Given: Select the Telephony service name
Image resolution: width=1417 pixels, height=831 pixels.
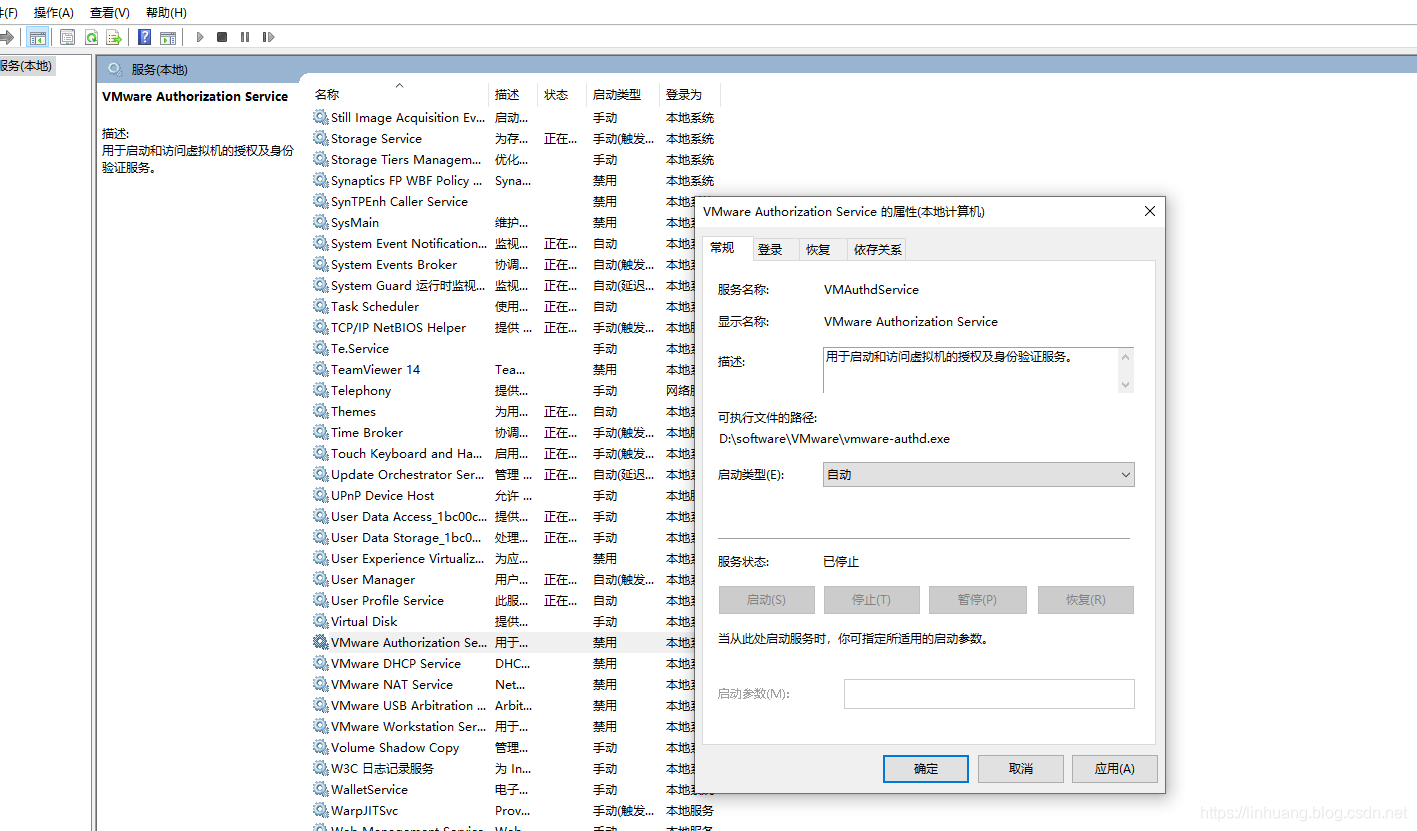Looking at the screenshot, I should click(x=361, y=390).
